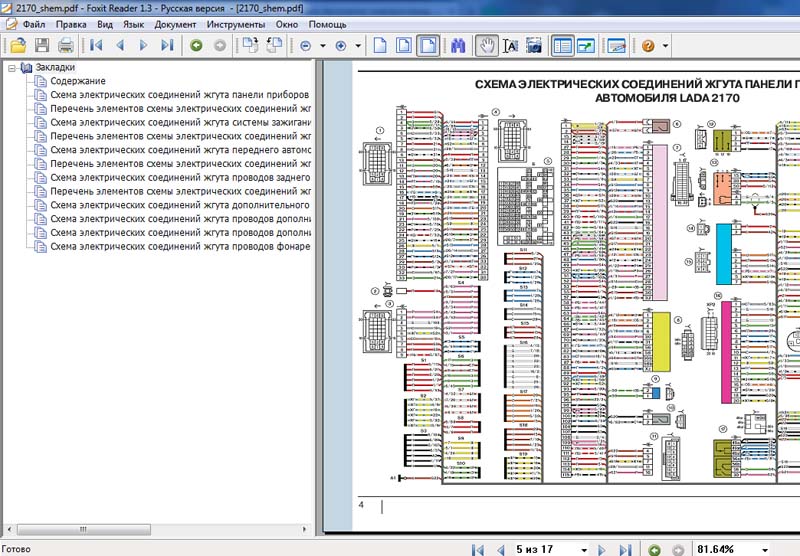Go to last page using toolbar arrow
The height and width of the screenshot is (556, 800).
tap(167, 46)
